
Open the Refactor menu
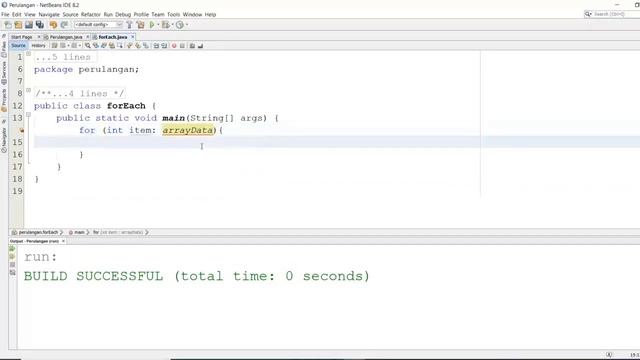pos(91,14)
